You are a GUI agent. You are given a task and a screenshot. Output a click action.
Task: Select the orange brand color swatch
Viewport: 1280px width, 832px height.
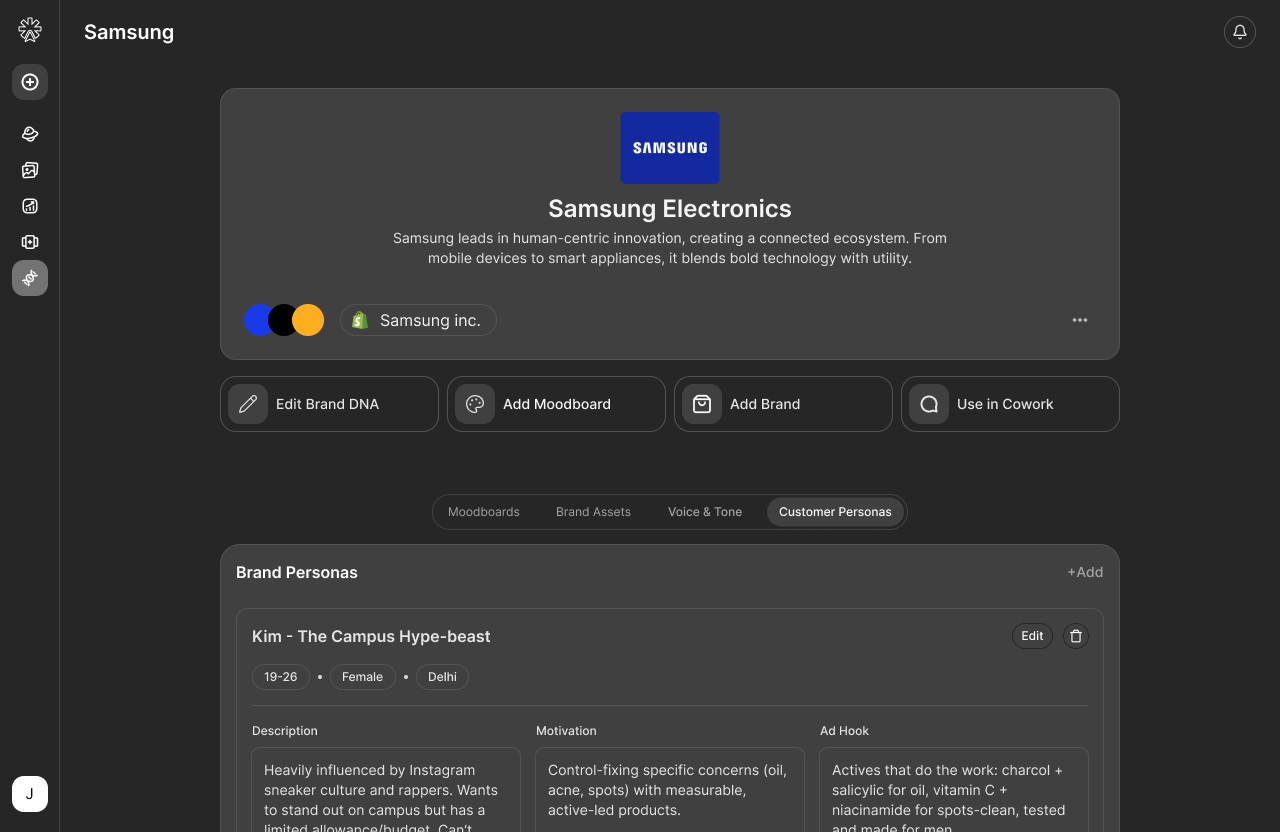point(310,320)
